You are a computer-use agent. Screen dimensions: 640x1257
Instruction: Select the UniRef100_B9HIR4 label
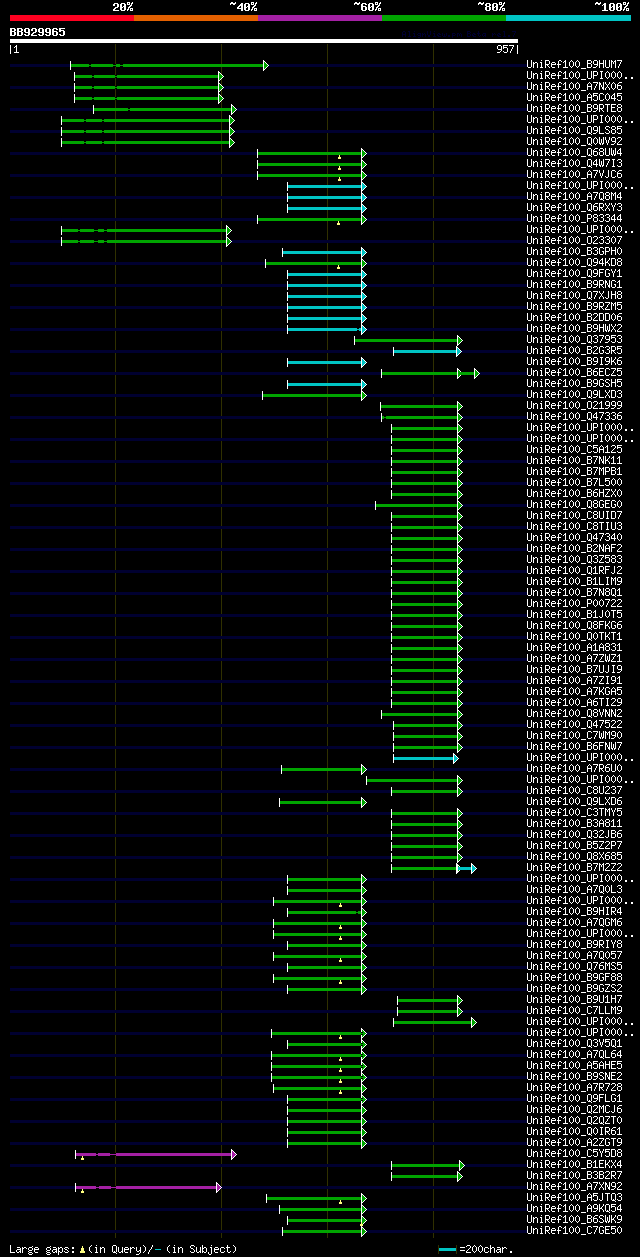[574, 912]
